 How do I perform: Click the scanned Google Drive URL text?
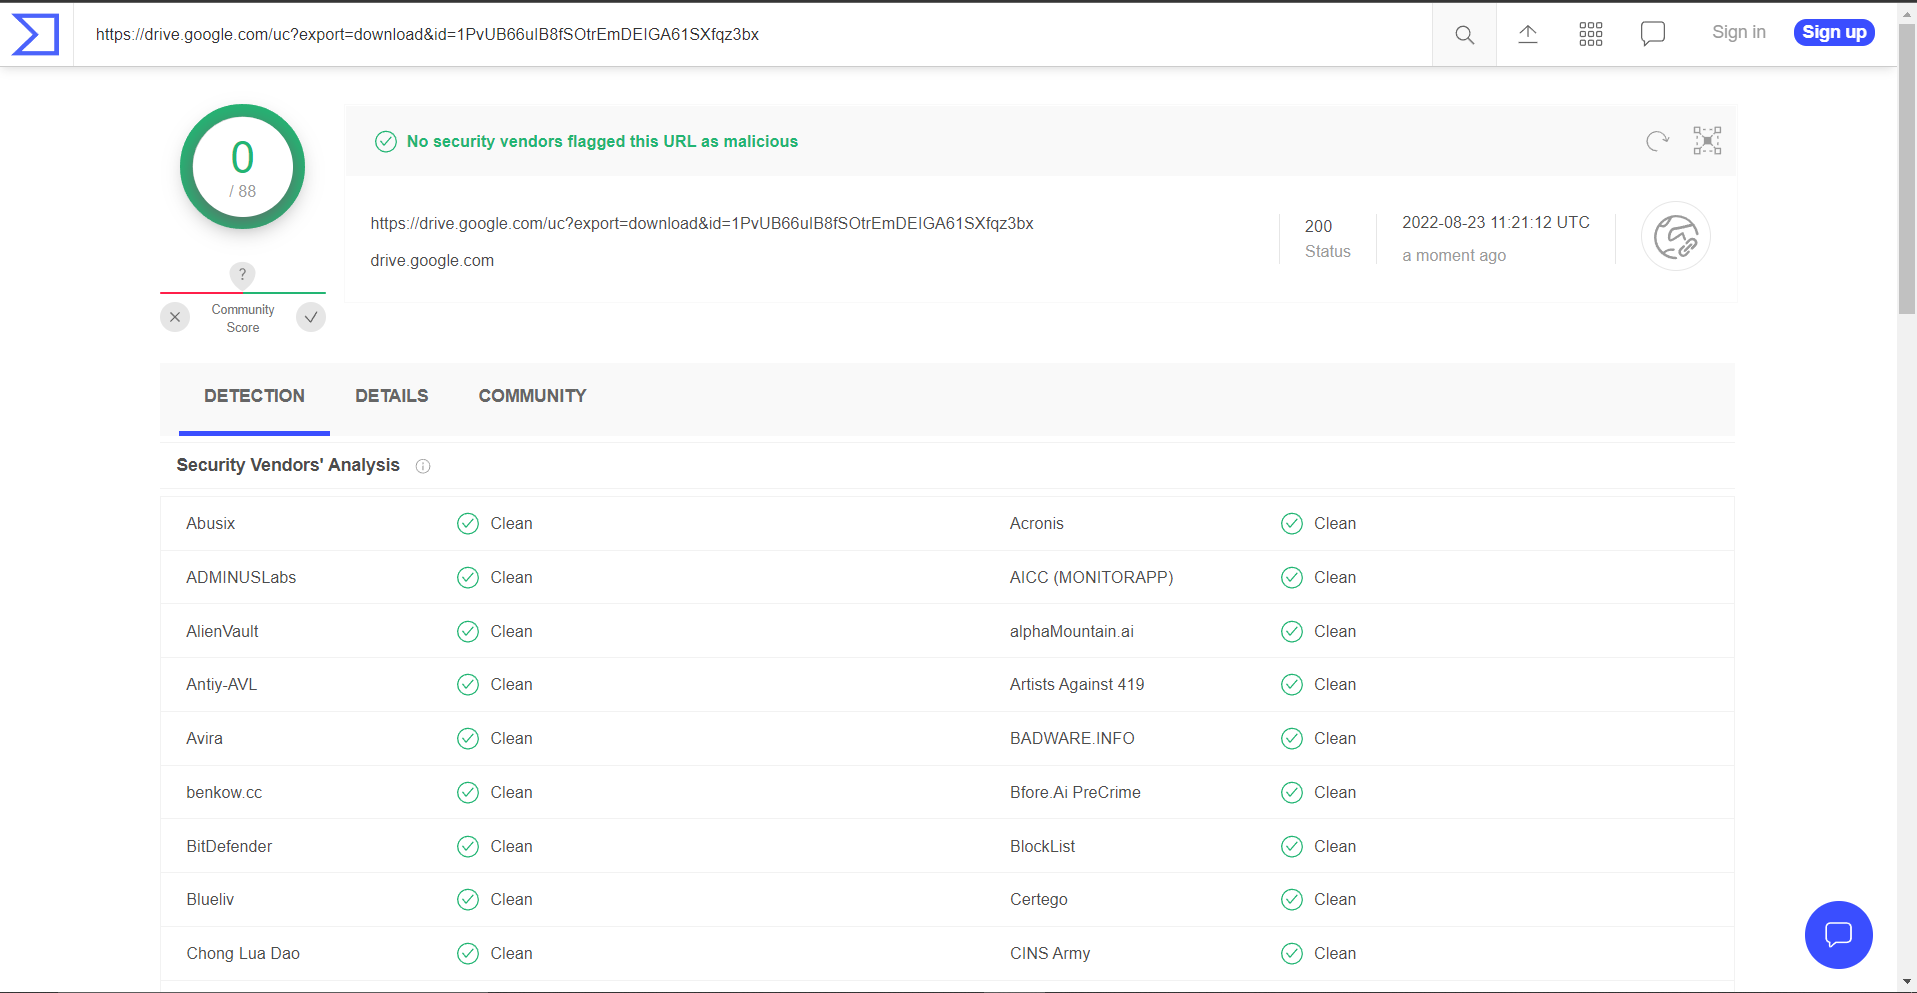tap(702, 224)
